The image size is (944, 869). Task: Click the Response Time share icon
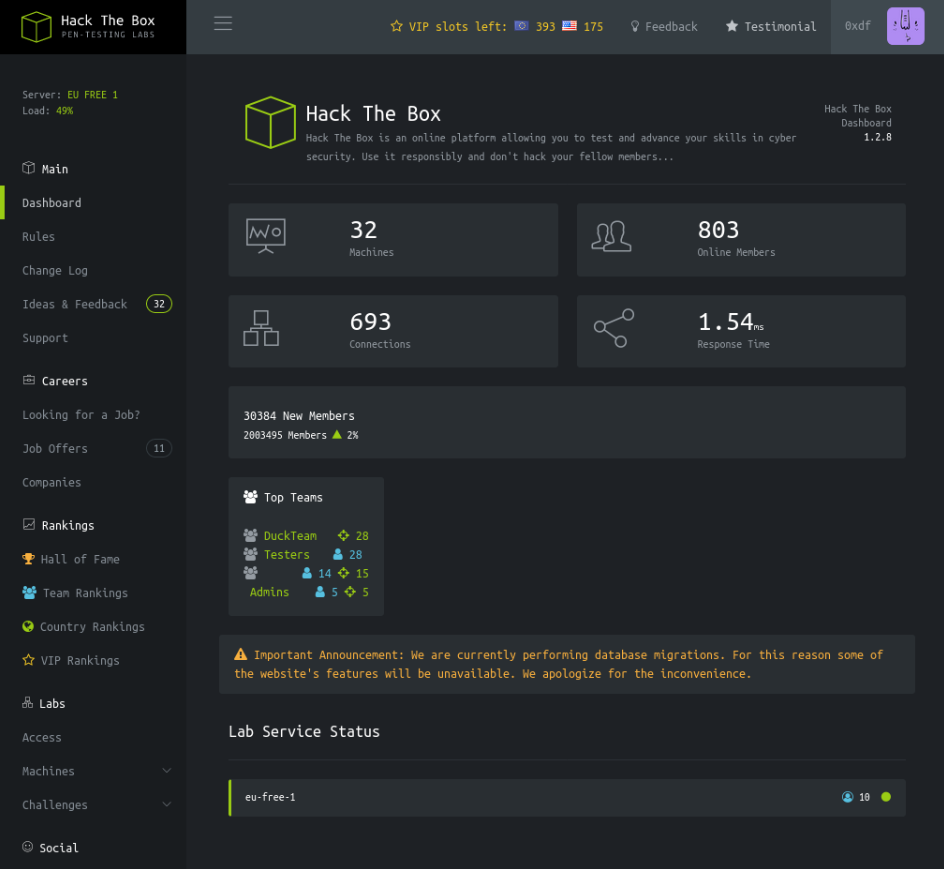[614, 328]
